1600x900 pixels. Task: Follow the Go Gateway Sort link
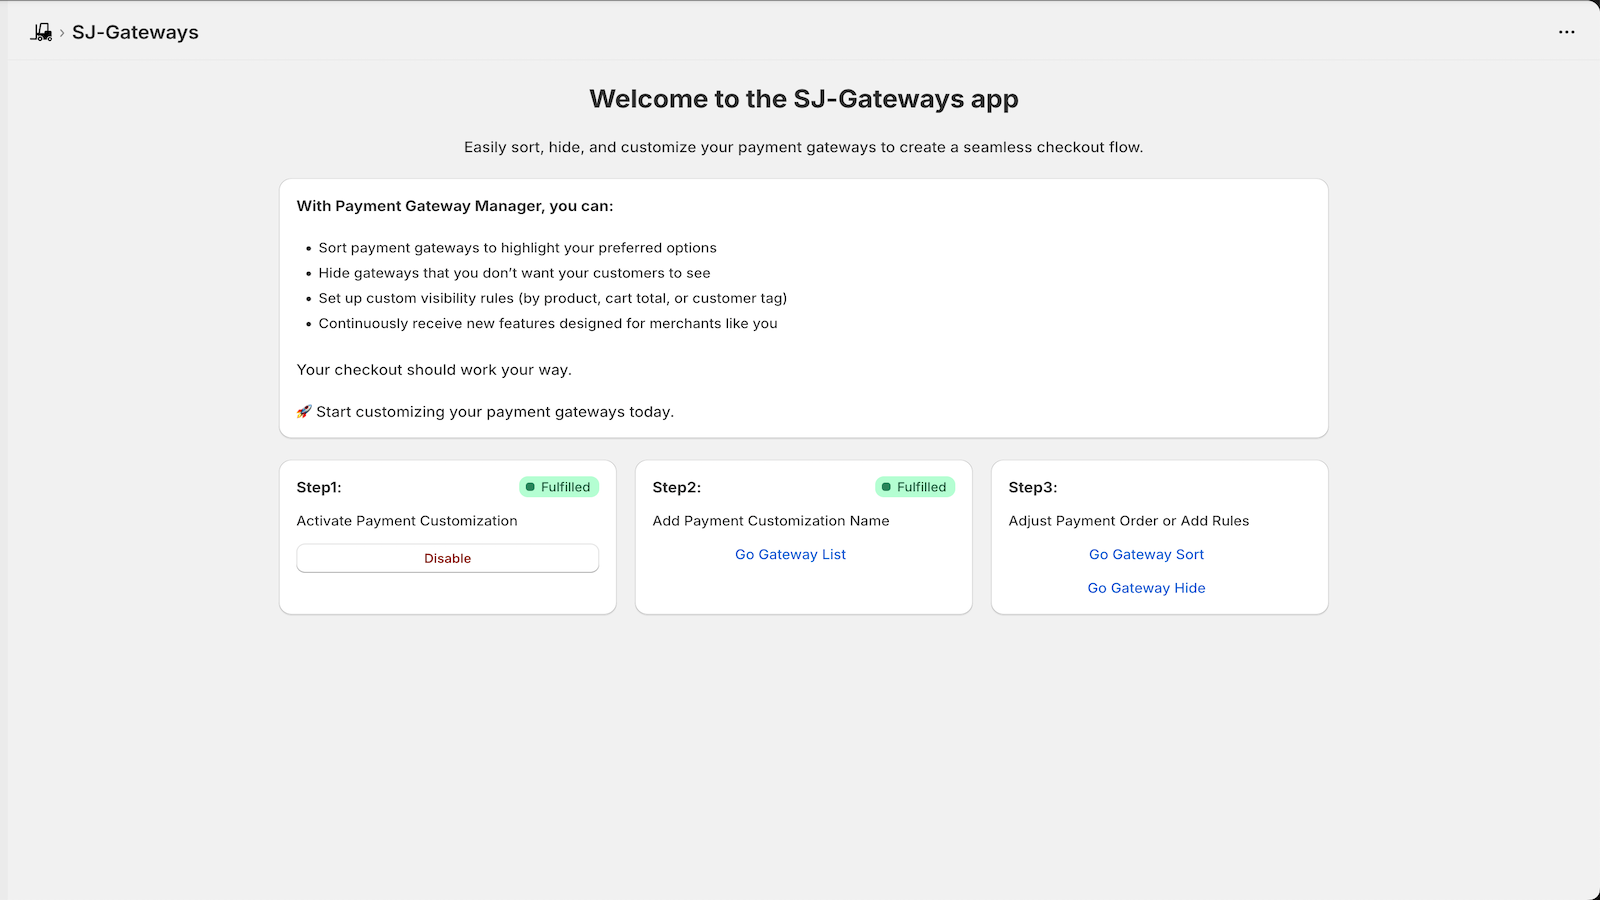pos(1146,554)
